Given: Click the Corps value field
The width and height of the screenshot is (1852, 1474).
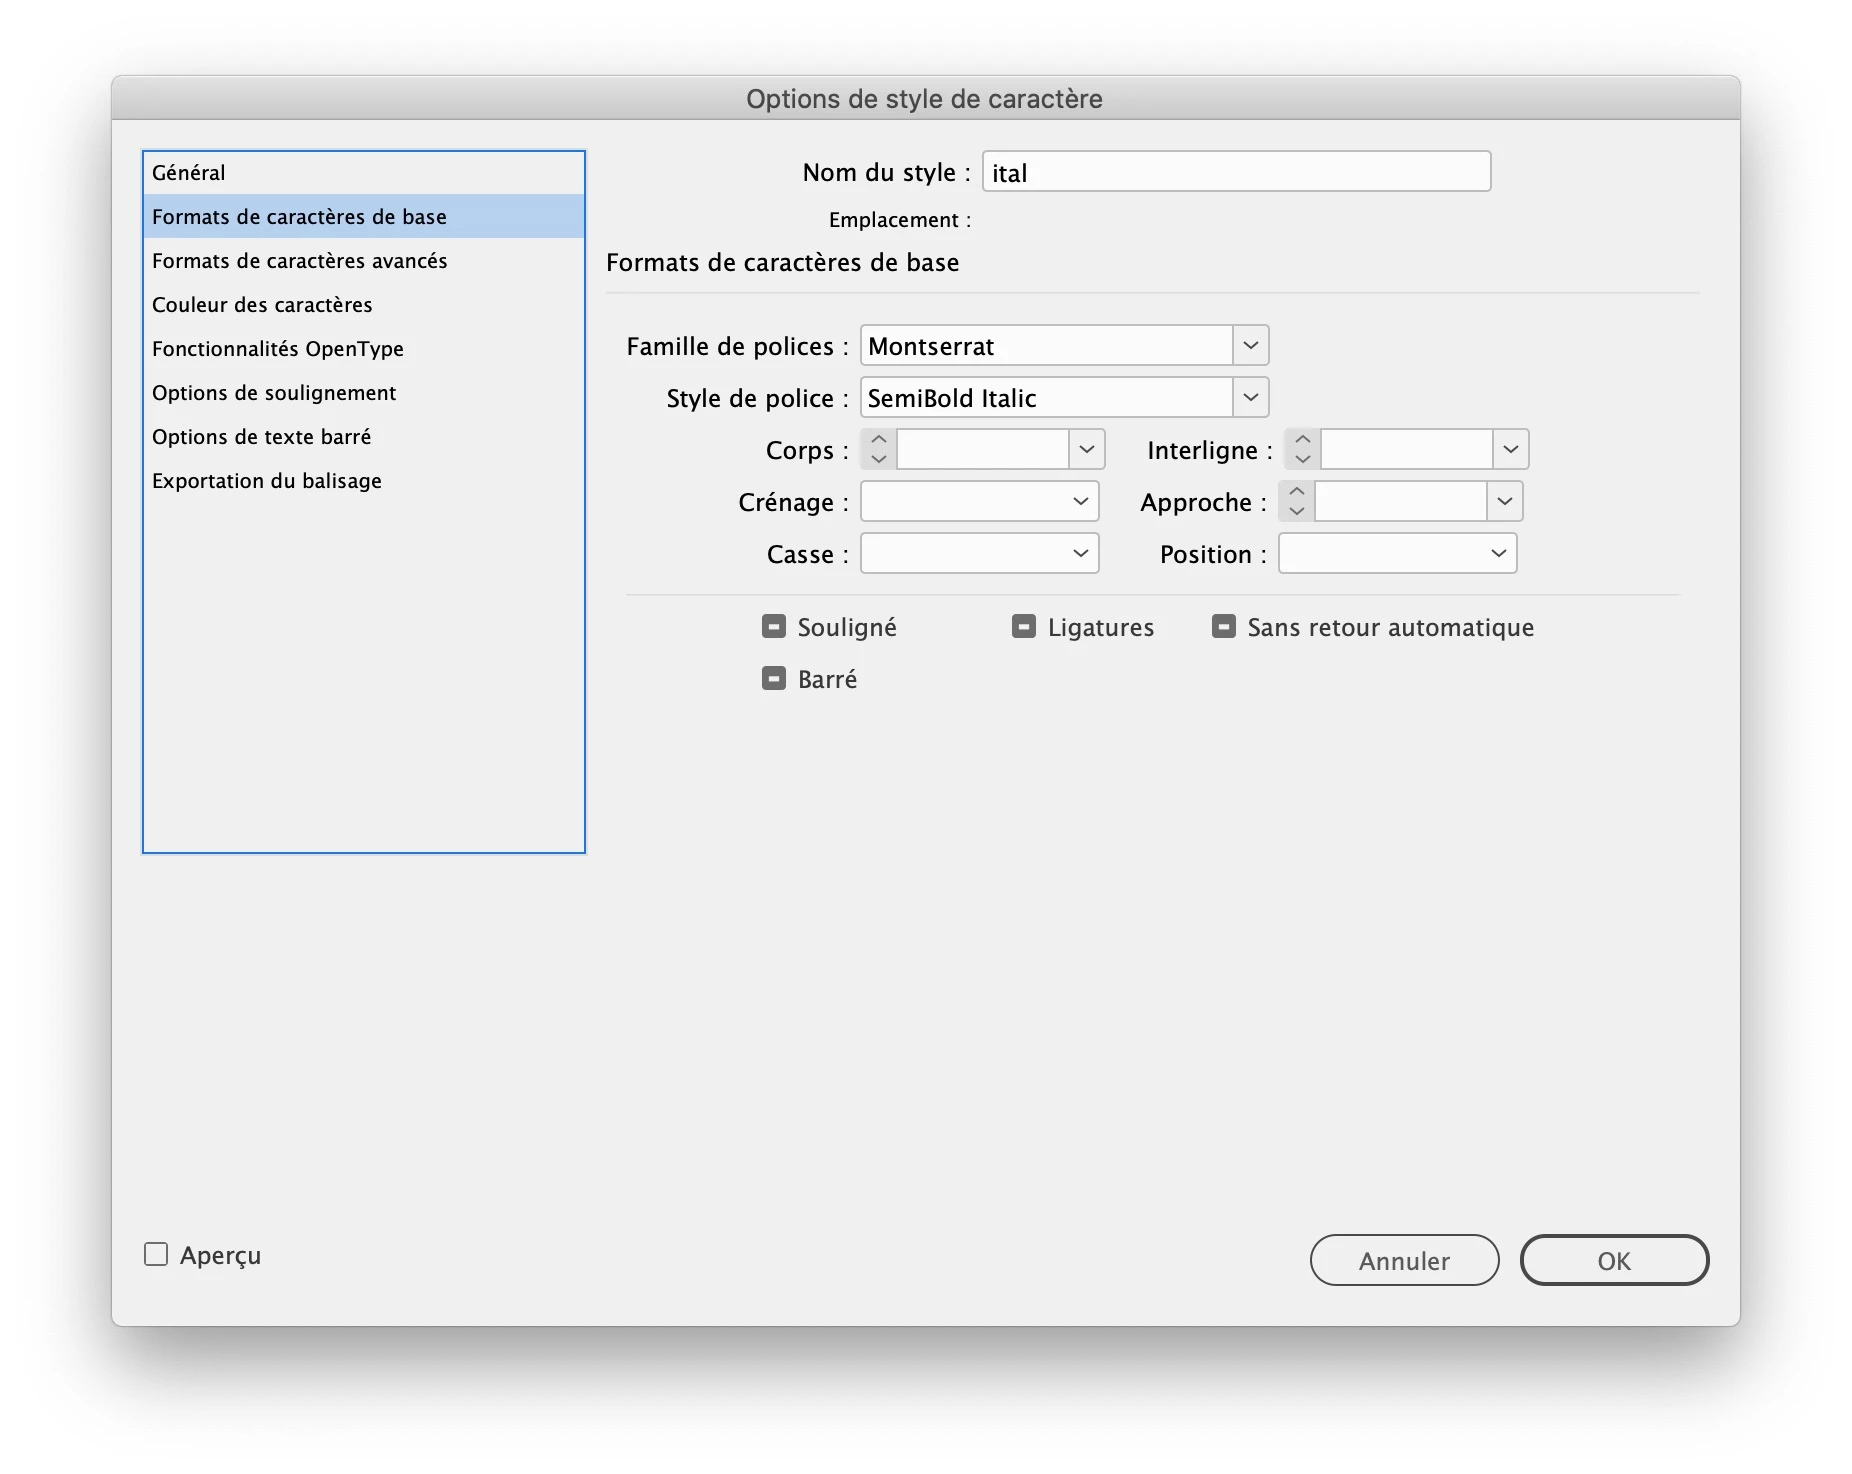Looking at the screenshot, I should click(x=984, y=450).
